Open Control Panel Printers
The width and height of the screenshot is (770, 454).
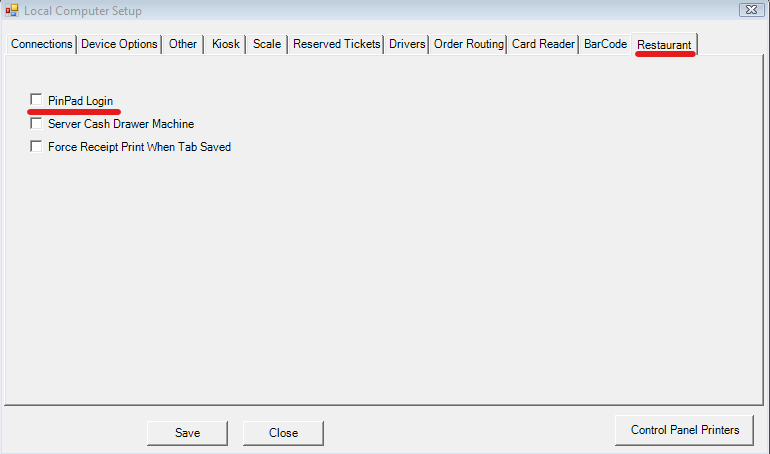pos(685,430)
